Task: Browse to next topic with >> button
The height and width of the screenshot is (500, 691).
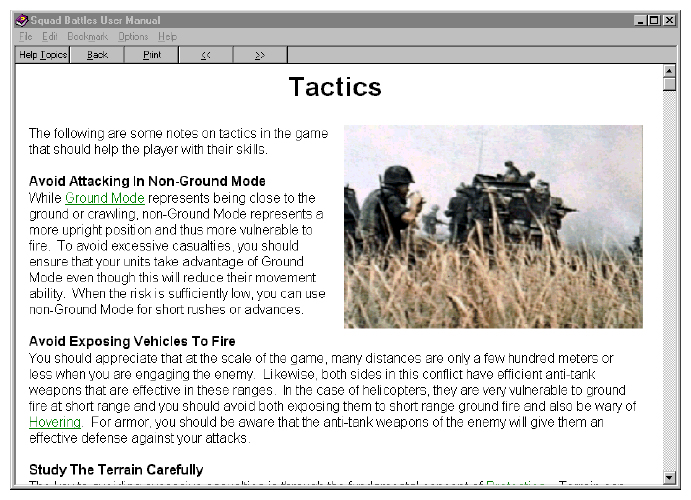Action: pyautogui.click(x=260, y=55)
